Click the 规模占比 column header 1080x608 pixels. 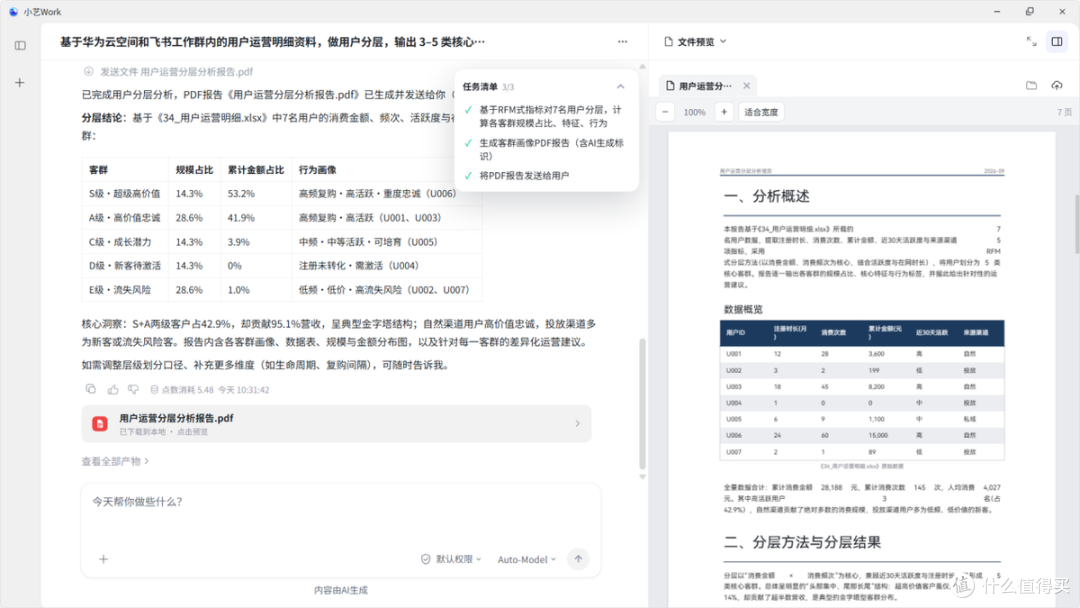pyautogui.click(x=194, y=170)
